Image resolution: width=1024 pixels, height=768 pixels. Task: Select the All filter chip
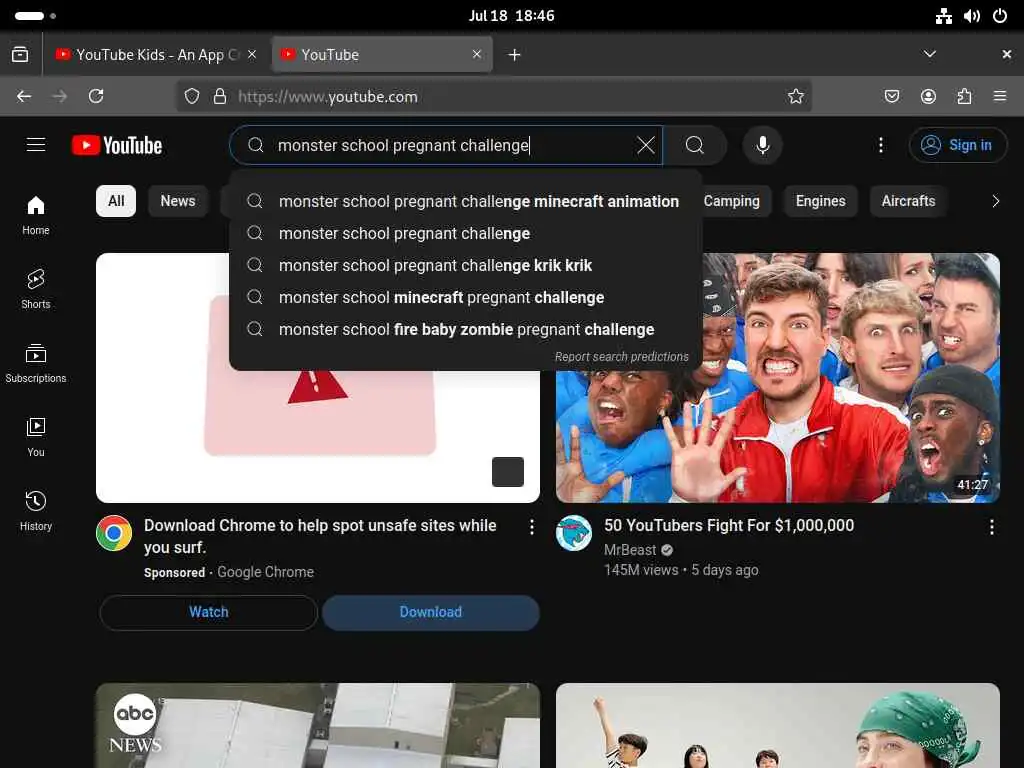[116, 201]
